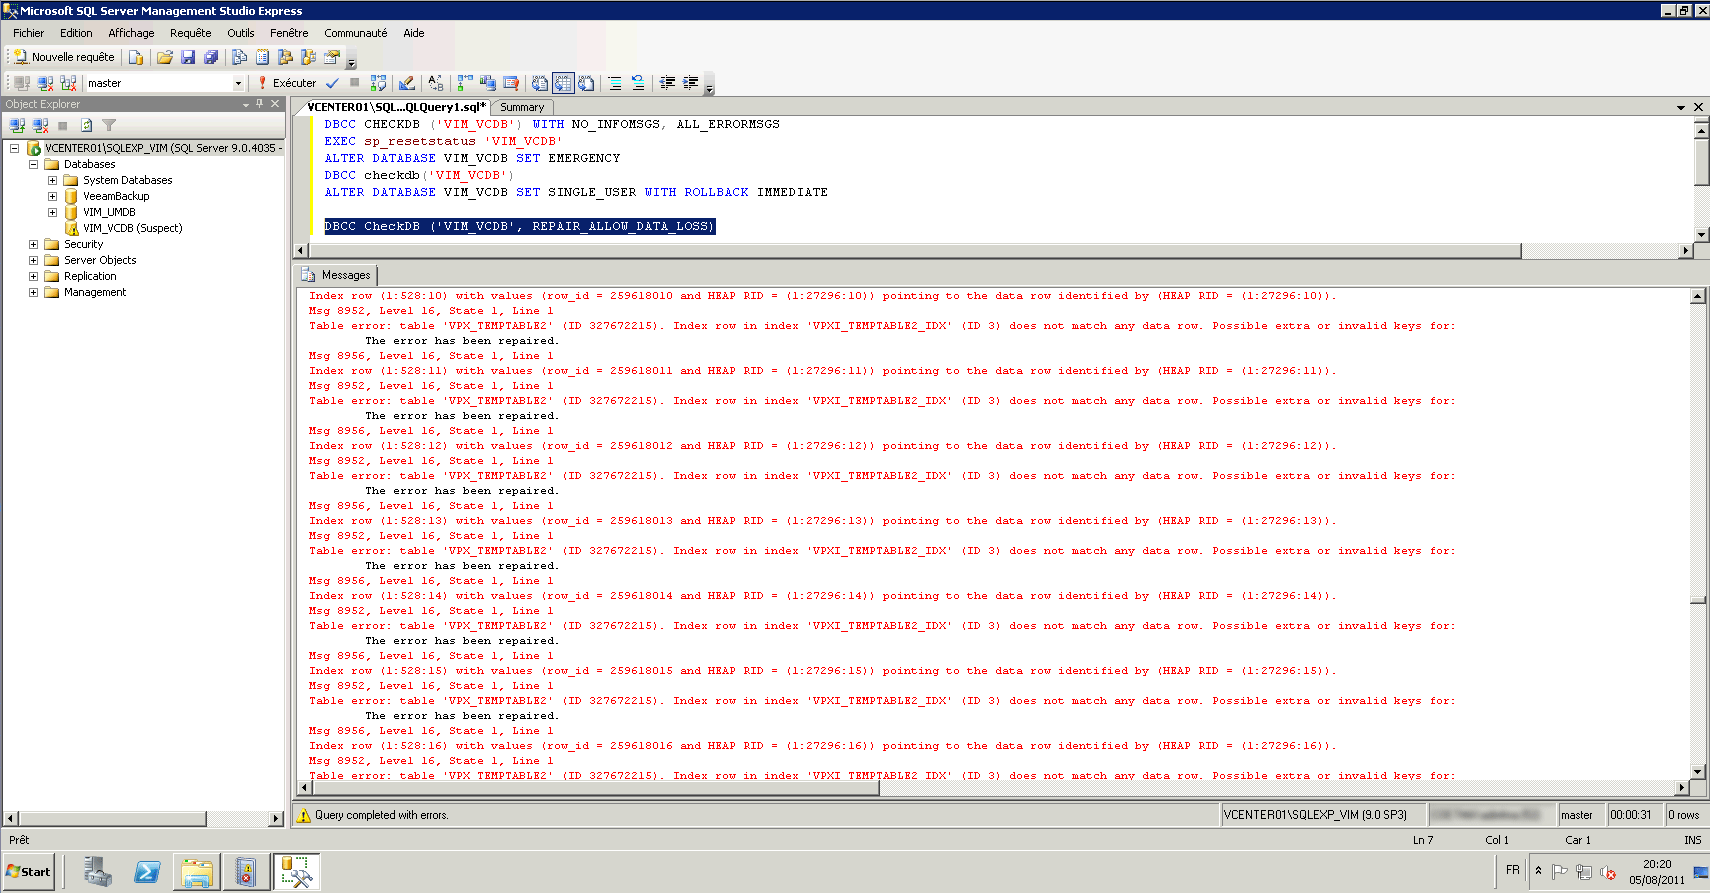The height and width of the screenshot is (893, 1710).
Task: Expand the VIM_UMDB database node
Action: pos(52,212)
